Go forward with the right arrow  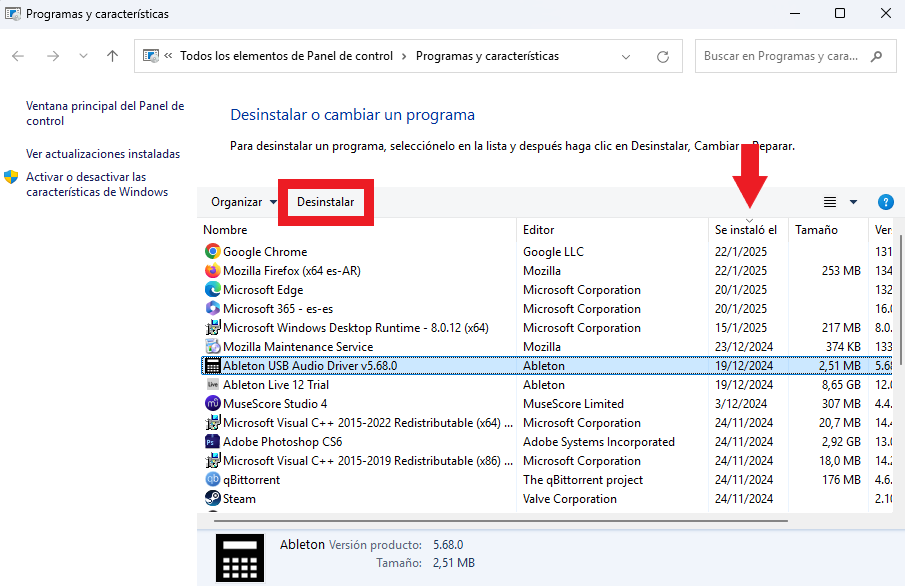(53, 56)
